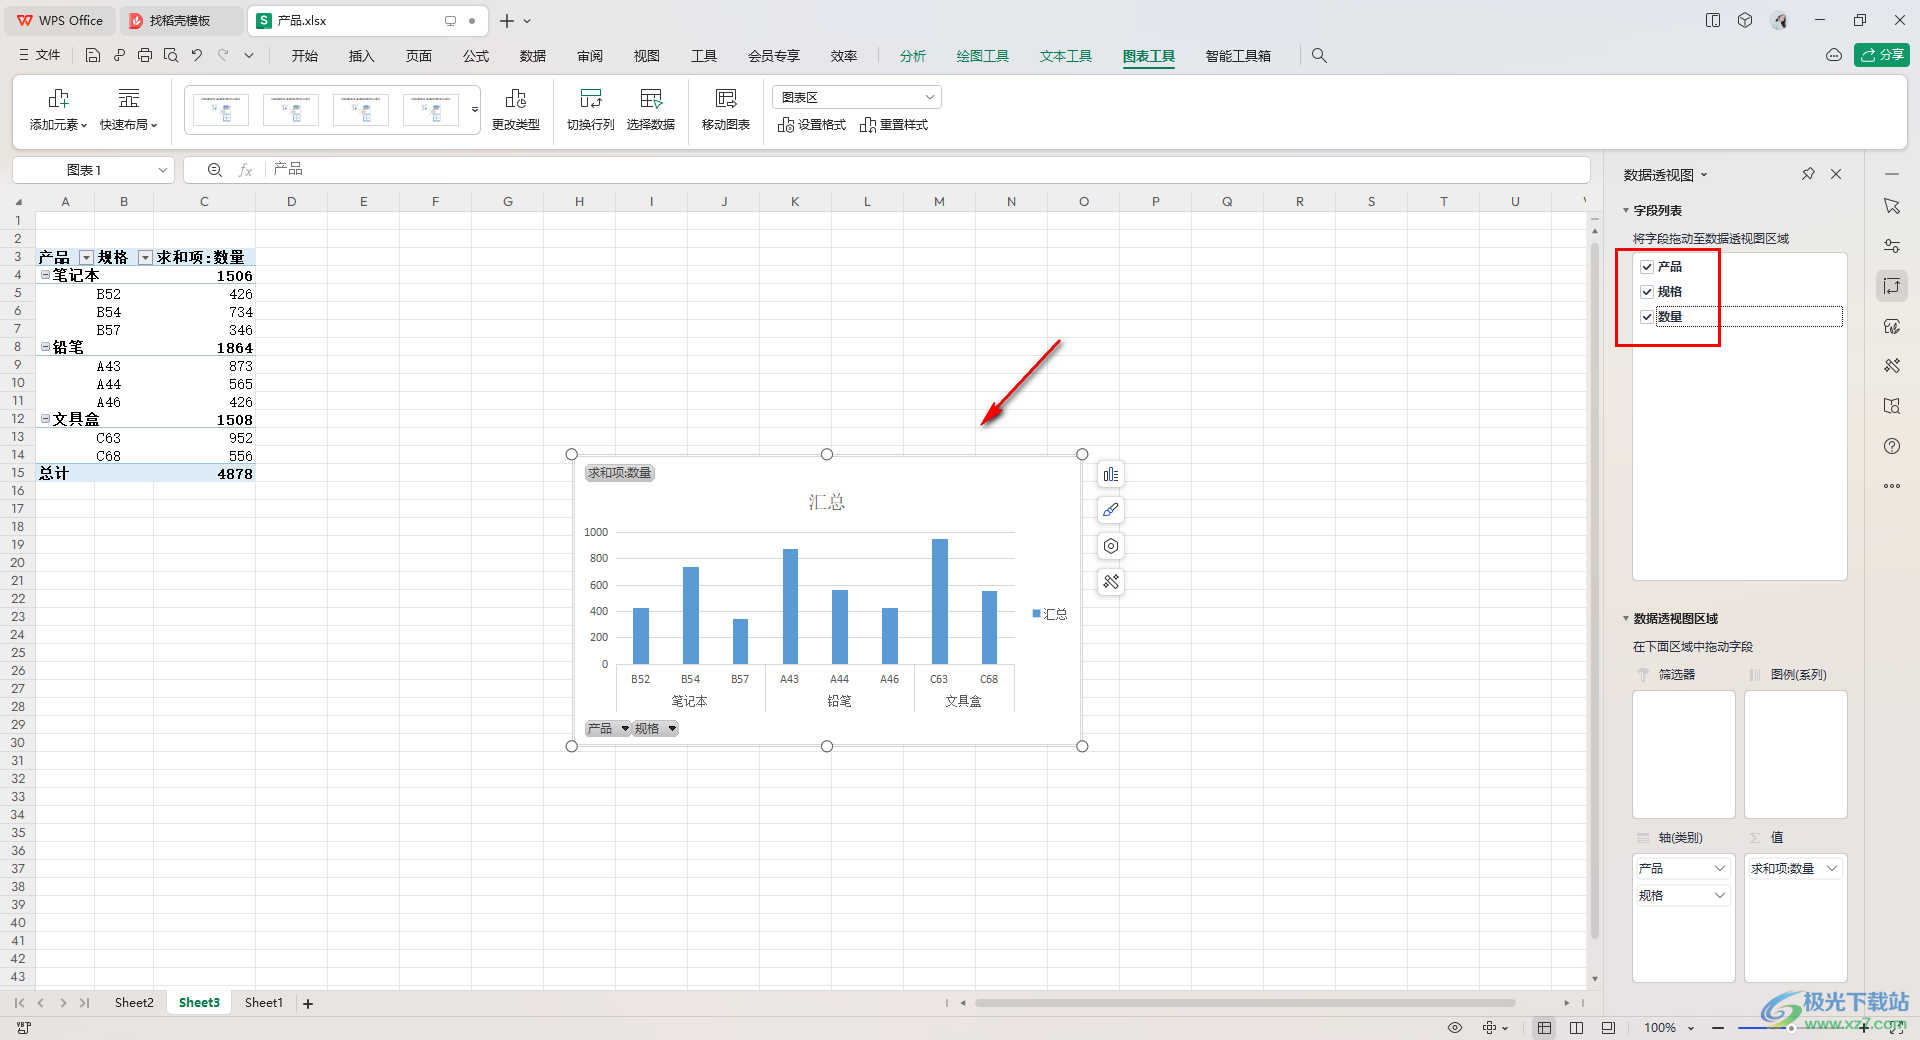Image resolution: width=1920 pixels, height=1040 pixels.
Task: Open 规格 filter dropdown in pivot table
Action: pyautogui.click(x=145, y=258)
